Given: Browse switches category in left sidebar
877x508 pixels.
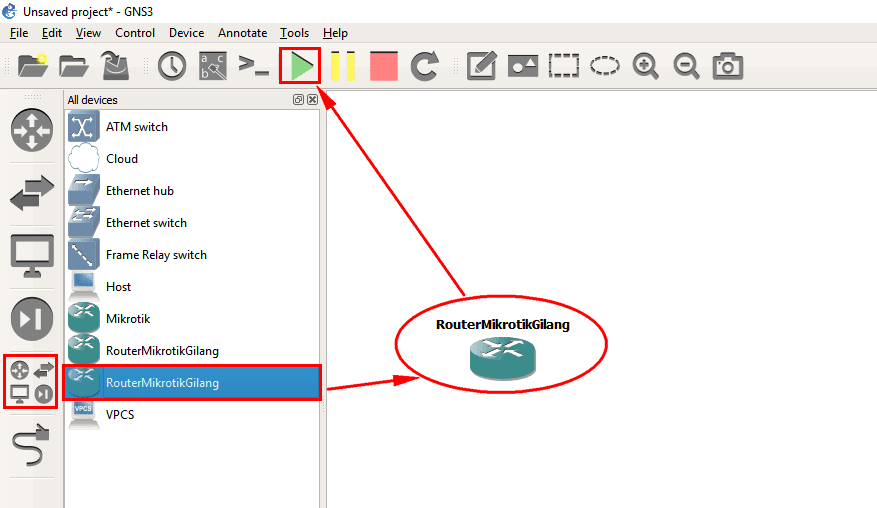Looking at the screenshot, I should (x=32, y=193).
